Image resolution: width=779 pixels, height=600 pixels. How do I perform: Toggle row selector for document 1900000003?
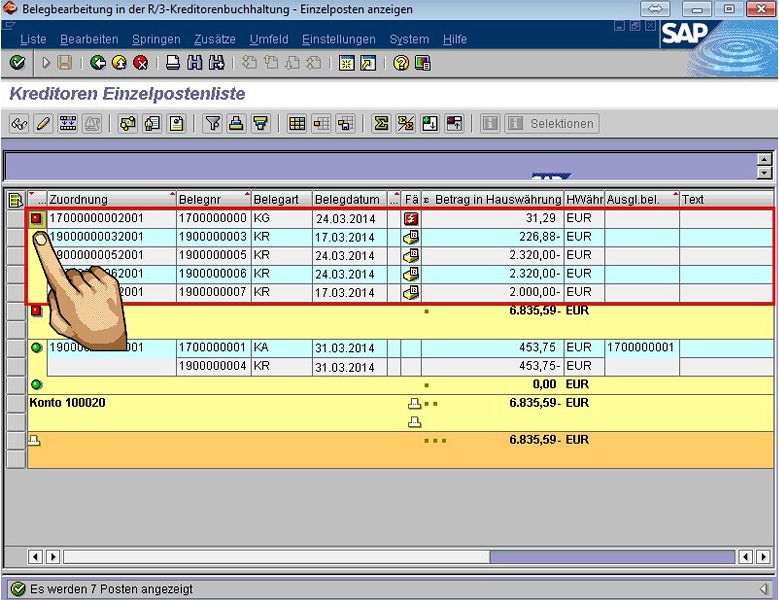pyautogui.click(x=16, y=237)
